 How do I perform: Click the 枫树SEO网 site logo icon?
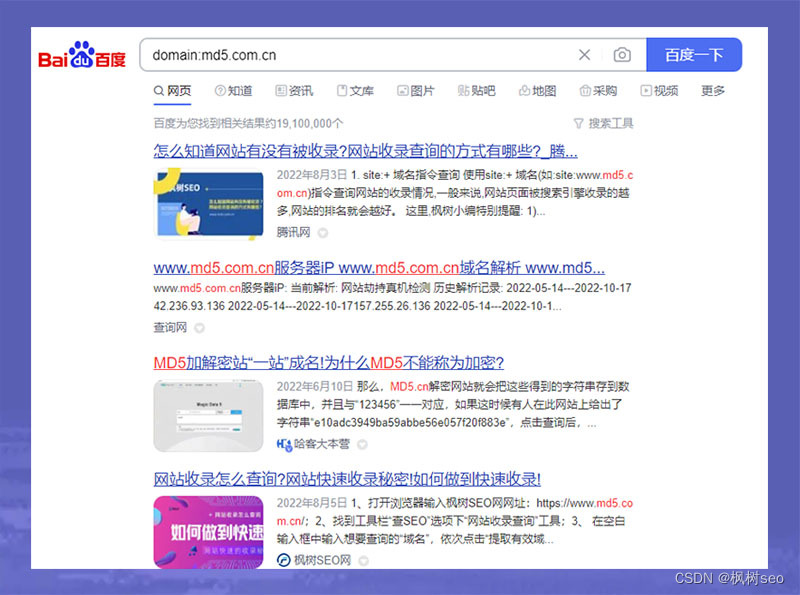[x=284, y=560]
